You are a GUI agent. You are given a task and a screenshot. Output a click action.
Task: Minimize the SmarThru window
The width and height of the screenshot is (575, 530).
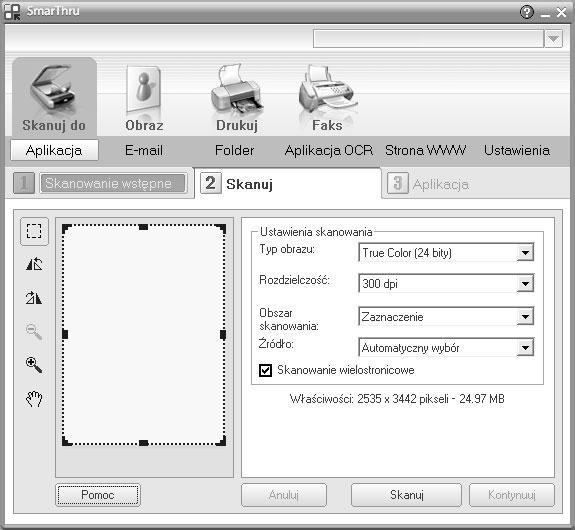[x=545, y=14]
